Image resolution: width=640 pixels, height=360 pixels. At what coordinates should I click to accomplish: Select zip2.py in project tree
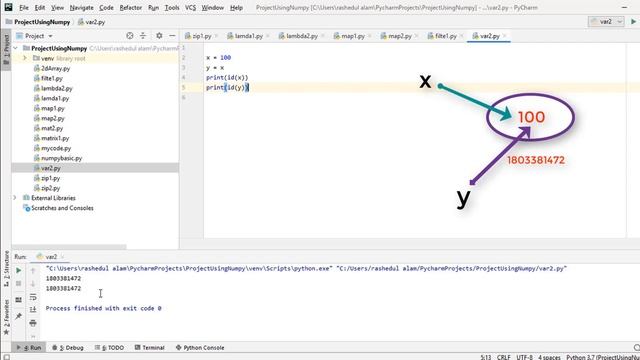click(51, 188)
